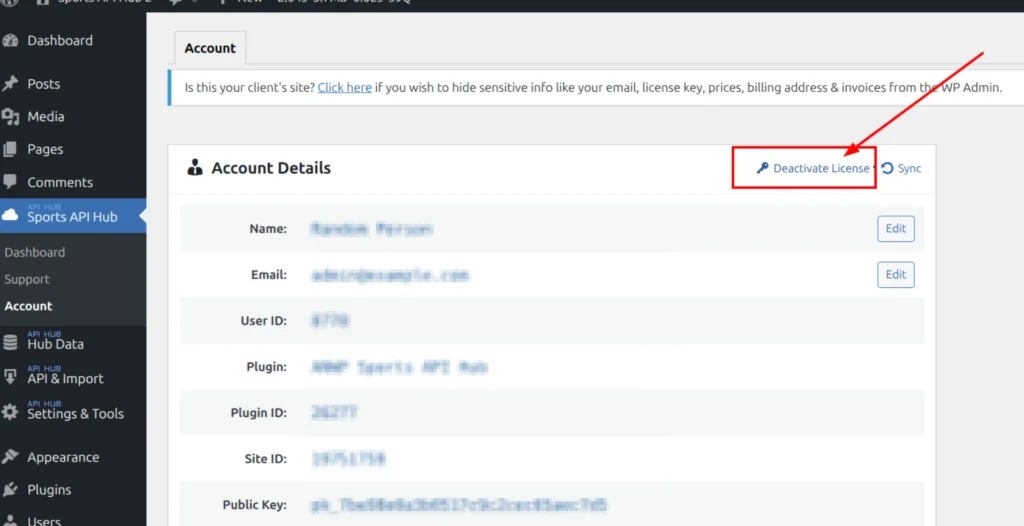Click the Sync link
This screenshot has width=1024, height=526.
pyautogui.click(x=909, y=168)
